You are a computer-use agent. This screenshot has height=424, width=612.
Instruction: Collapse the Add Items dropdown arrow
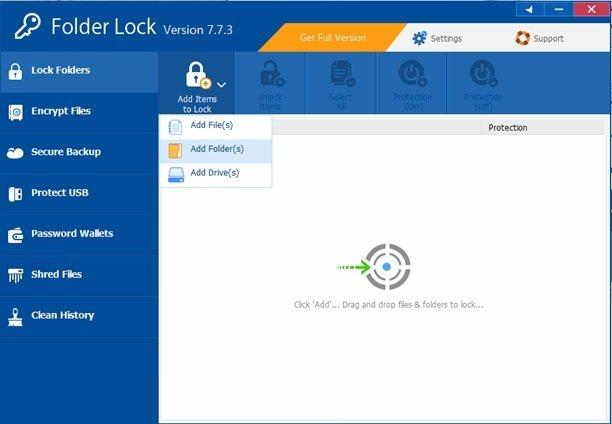coord(221,84)
